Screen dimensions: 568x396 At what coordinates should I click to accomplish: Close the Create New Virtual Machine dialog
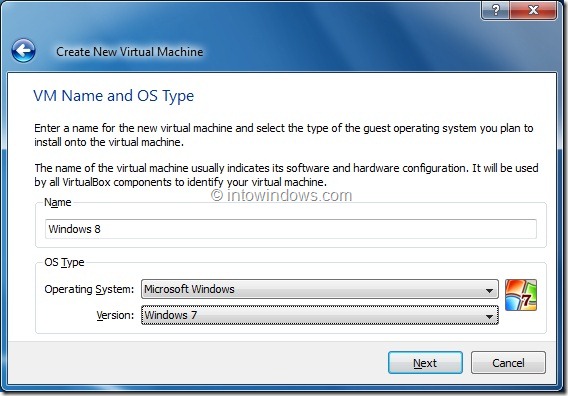533,10
